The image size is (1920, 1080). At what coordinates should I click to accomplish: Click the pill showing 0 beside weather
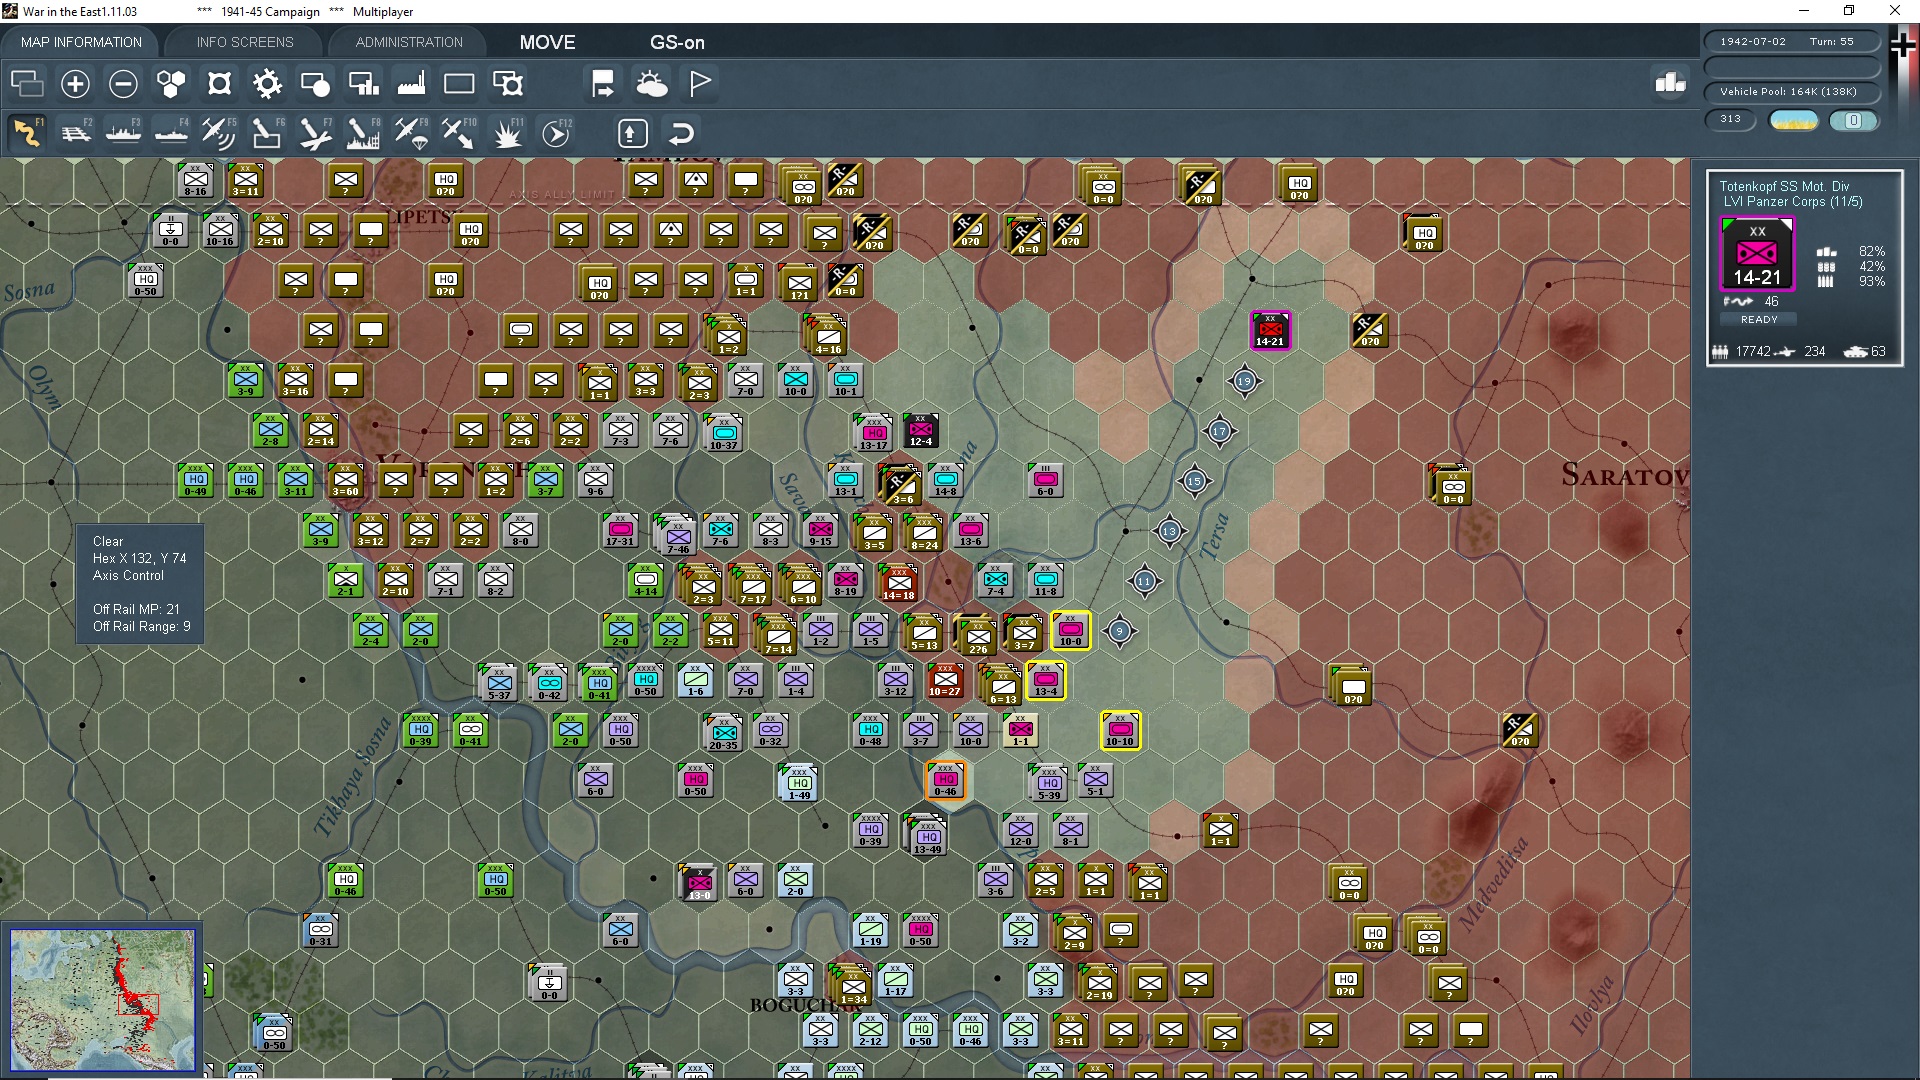pos(1853,120)
